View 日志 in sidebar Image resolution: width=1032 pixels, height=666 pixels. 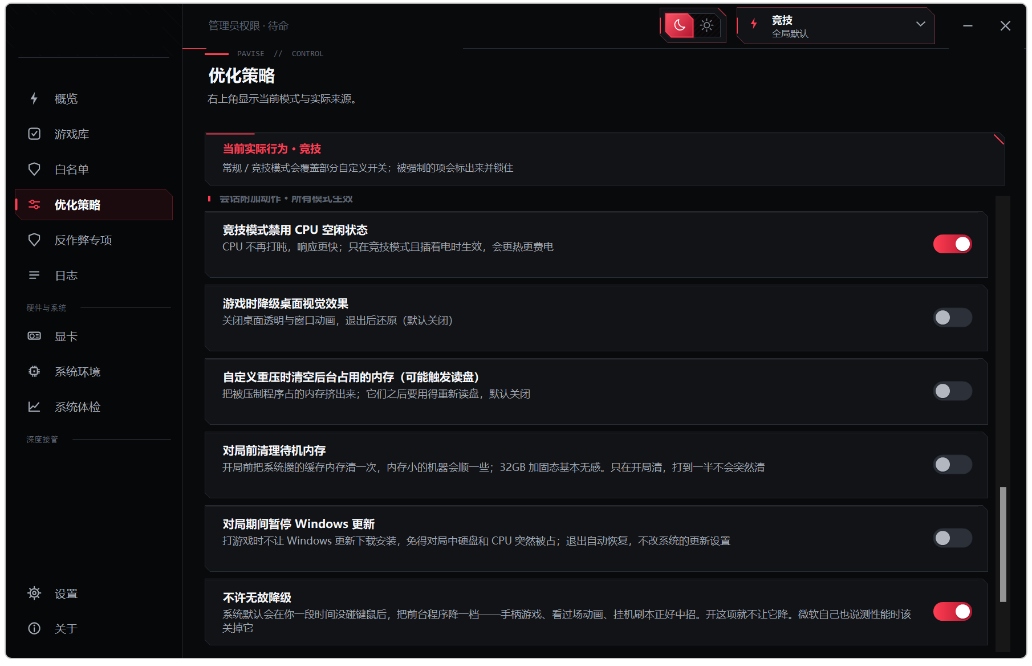pyautogui.click(x=93, y=275)
